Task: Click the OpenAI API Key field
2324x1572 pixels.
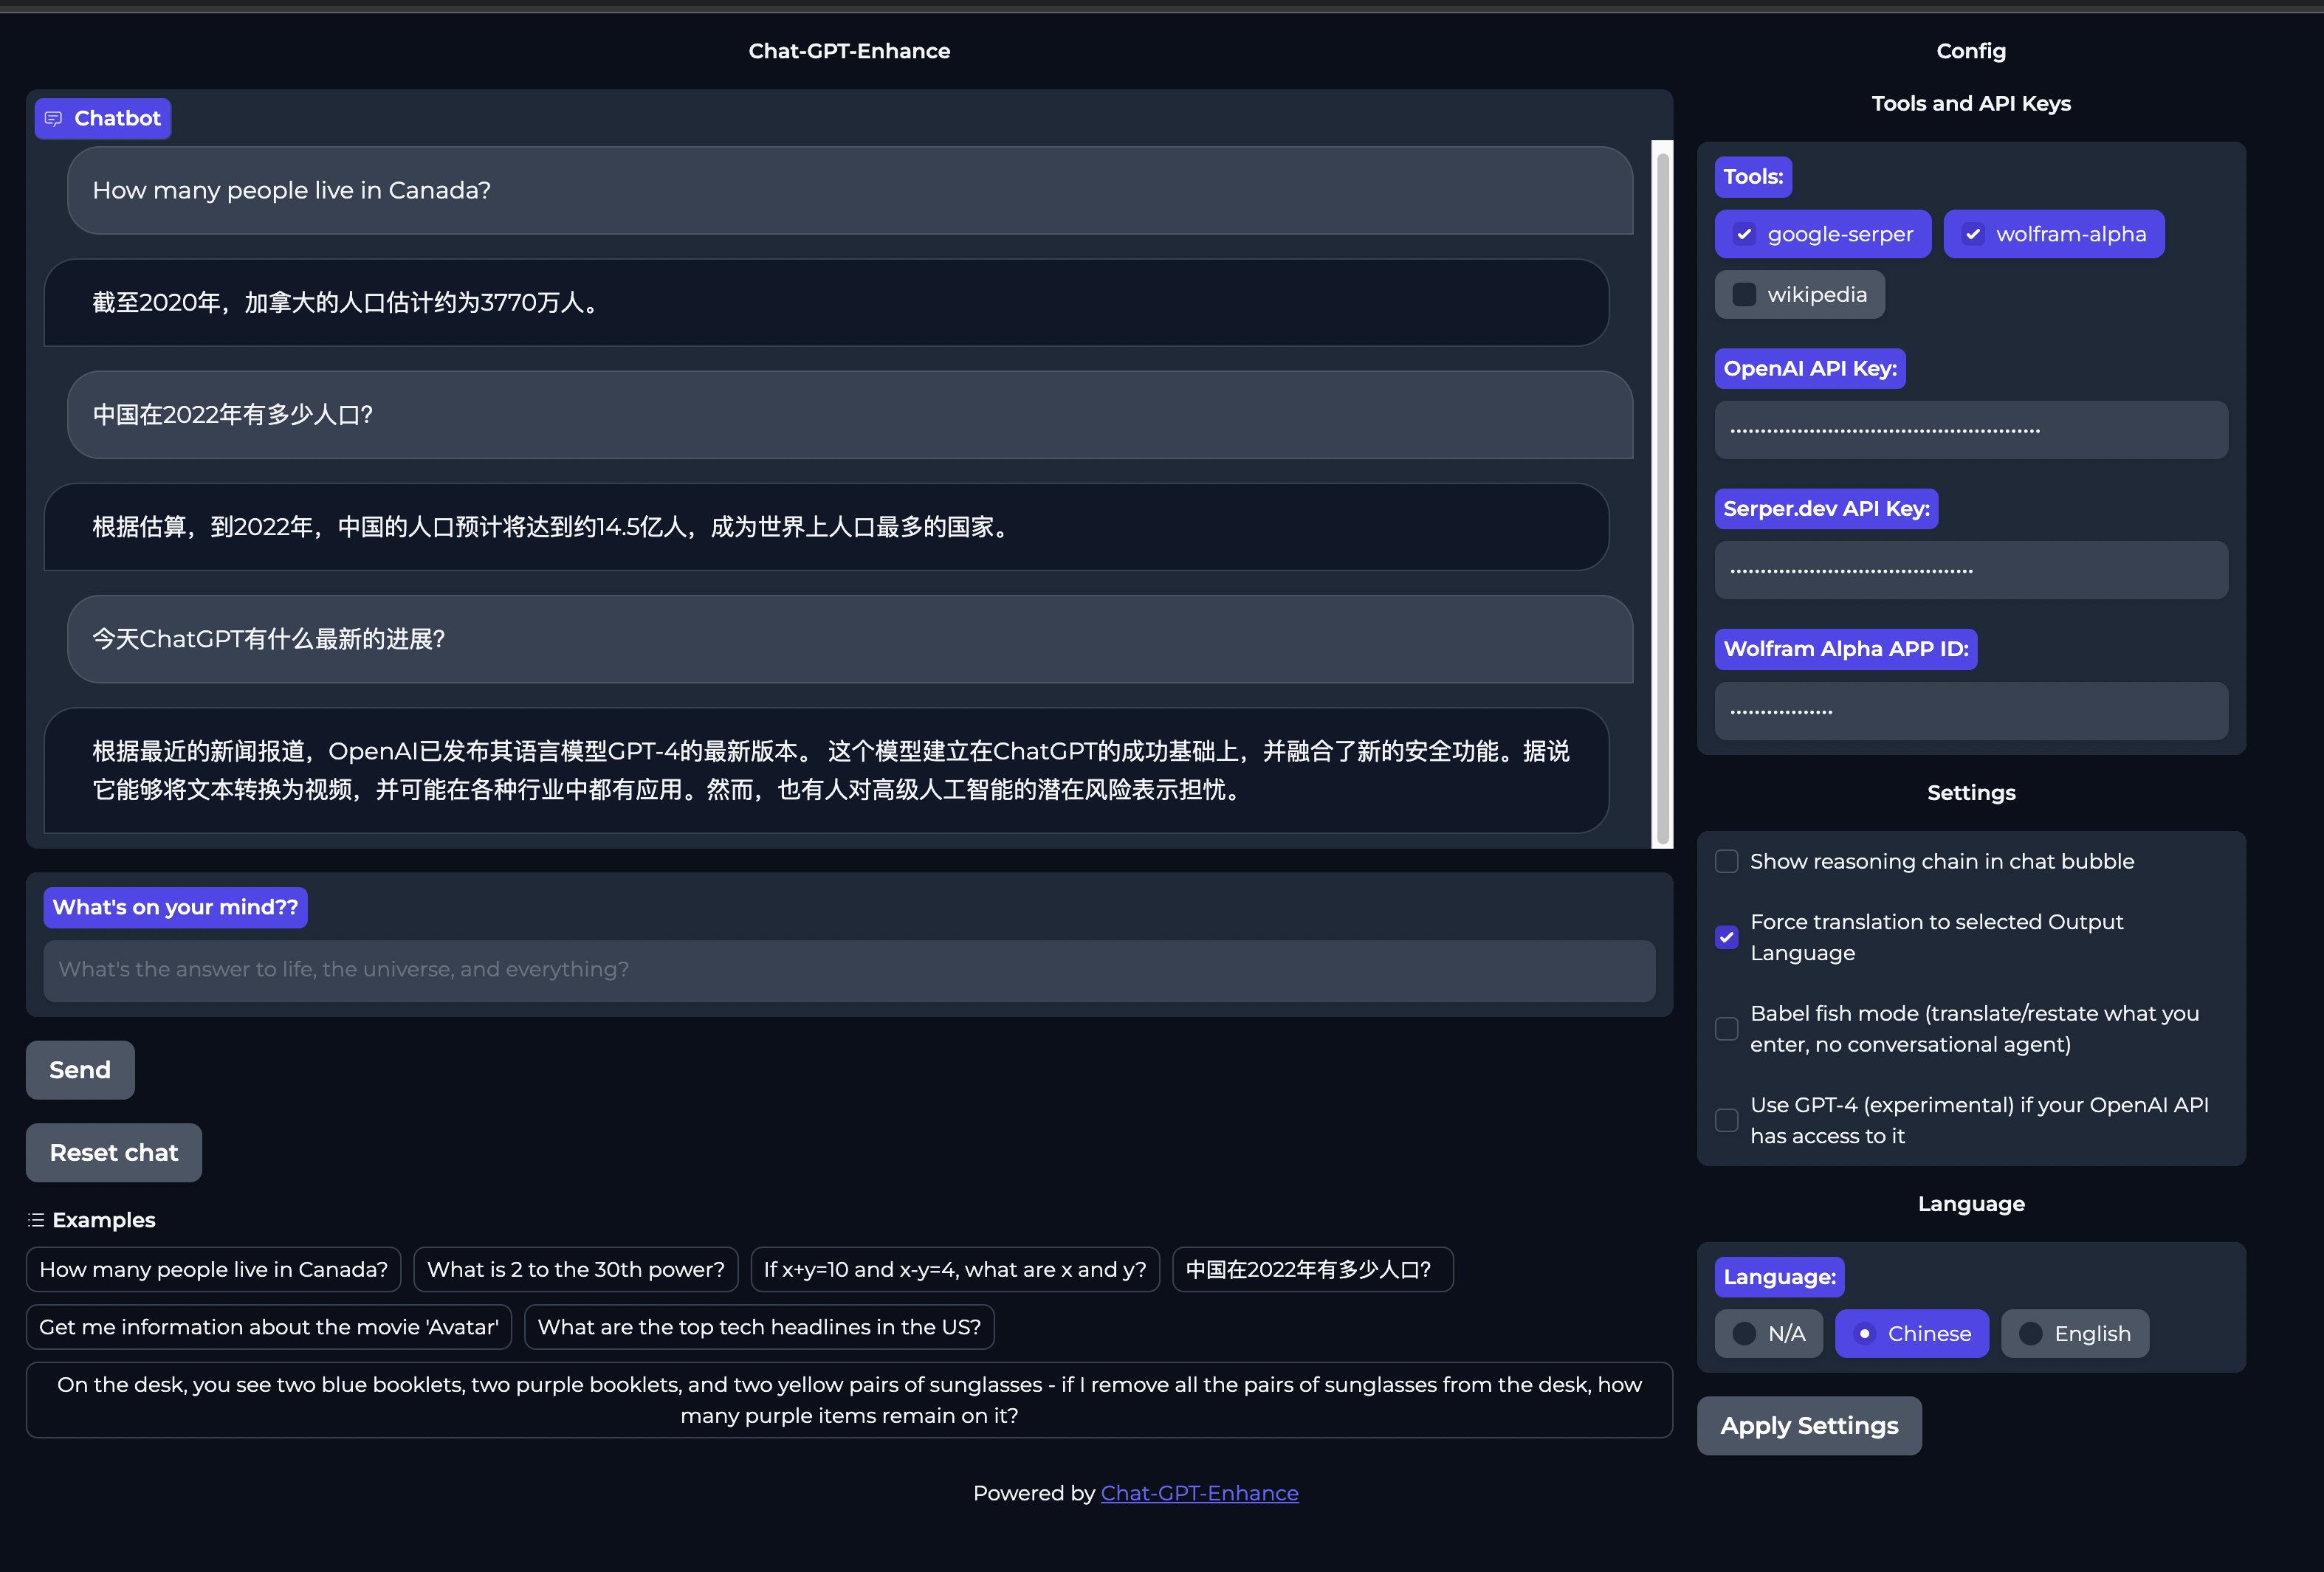Action: click(x=1970, y=431)
